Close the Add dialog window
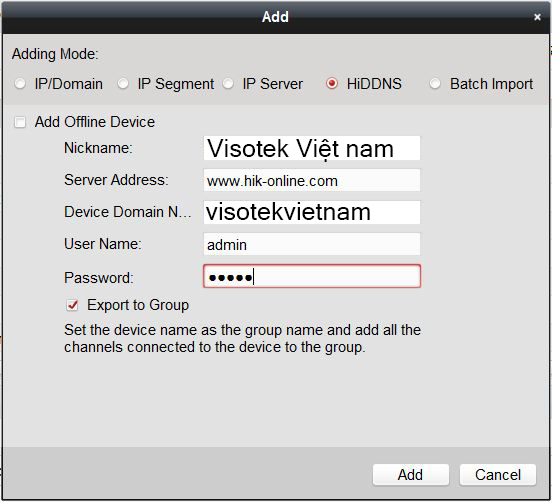The width and height of the screenshot is (552, 502). [x=537, y=17]
